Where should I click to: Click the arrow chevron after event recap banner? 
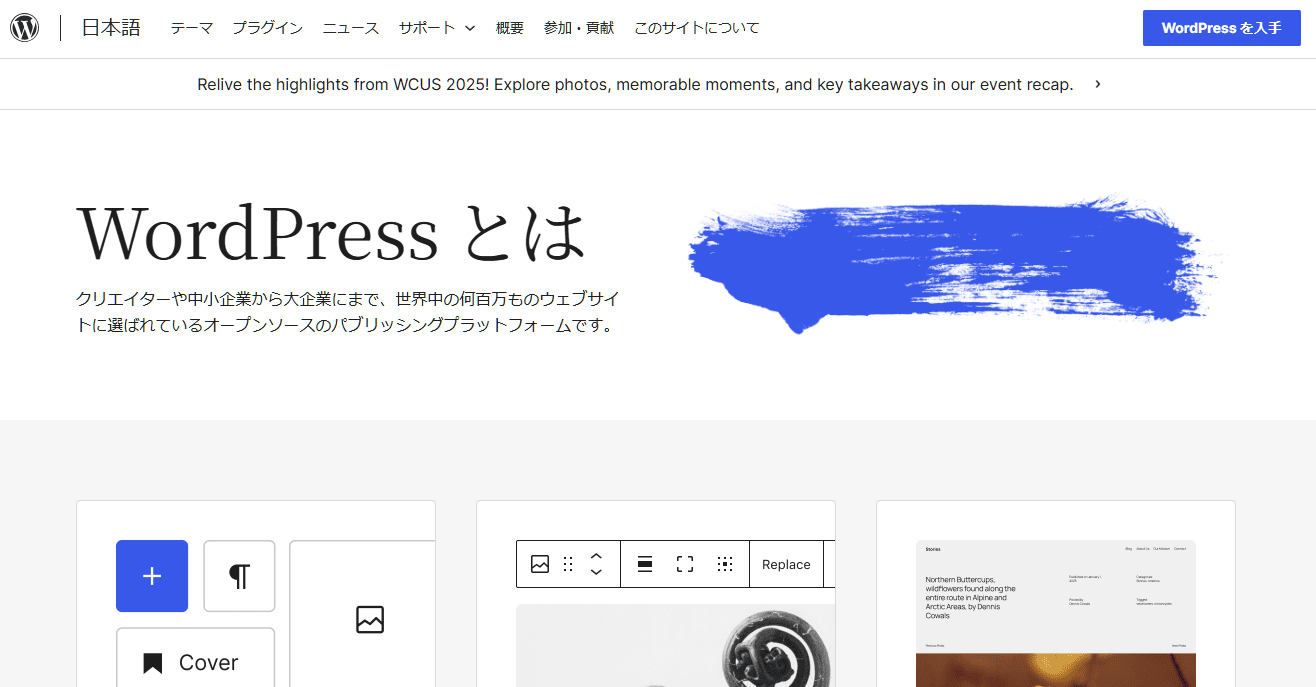coord(1098,84)
